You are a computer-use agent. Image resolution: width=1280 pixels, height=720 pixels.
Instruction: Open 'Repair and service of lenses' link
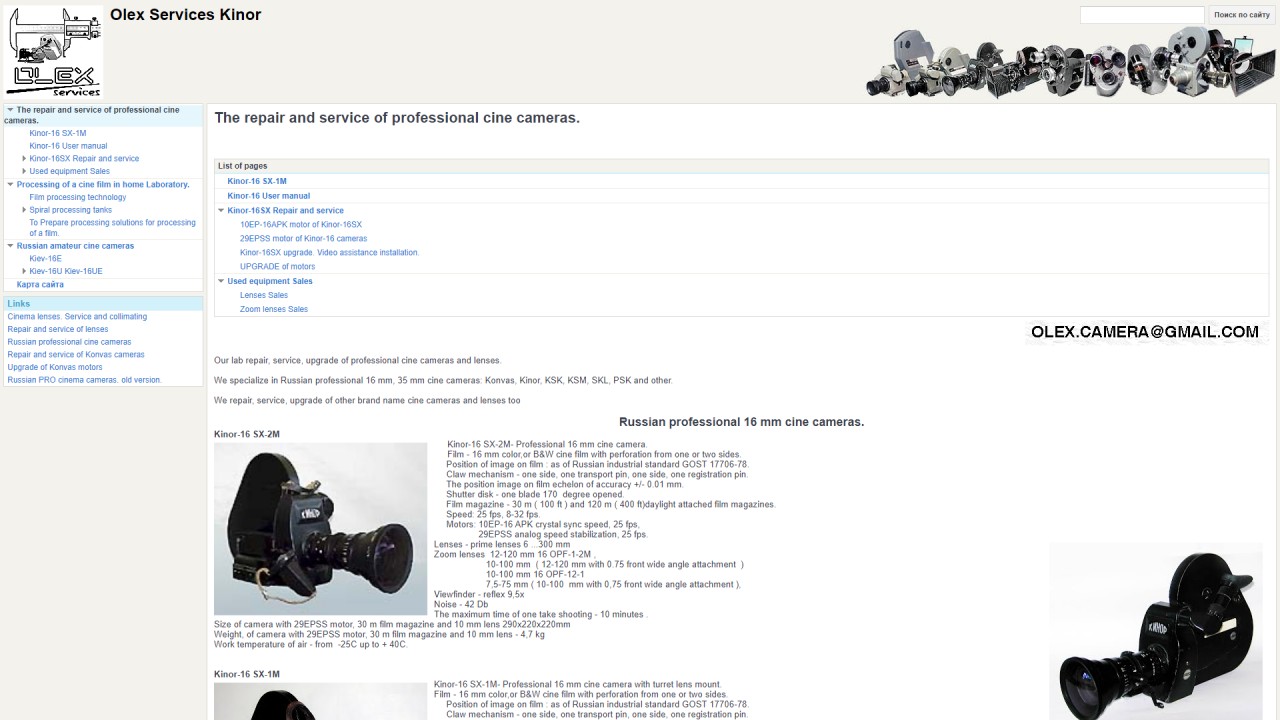pos(58,330)
